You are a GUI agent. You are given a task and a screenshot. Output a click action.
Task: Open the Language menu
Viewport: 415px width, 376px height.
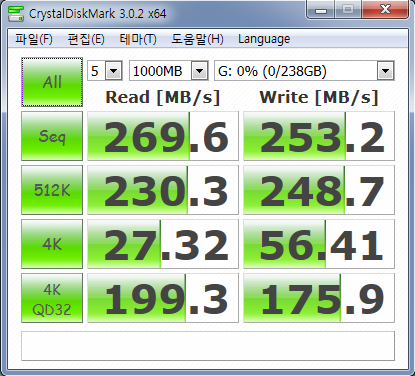pos(264,39)
